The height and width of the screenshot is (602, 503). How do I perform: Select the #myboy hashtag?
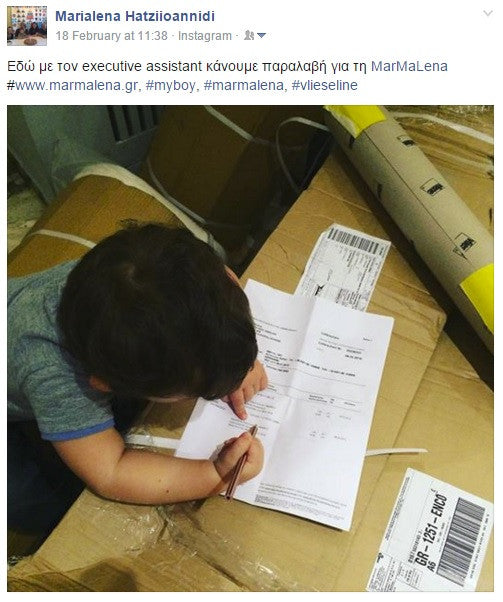pyautogui.click(x=171, y=85)
